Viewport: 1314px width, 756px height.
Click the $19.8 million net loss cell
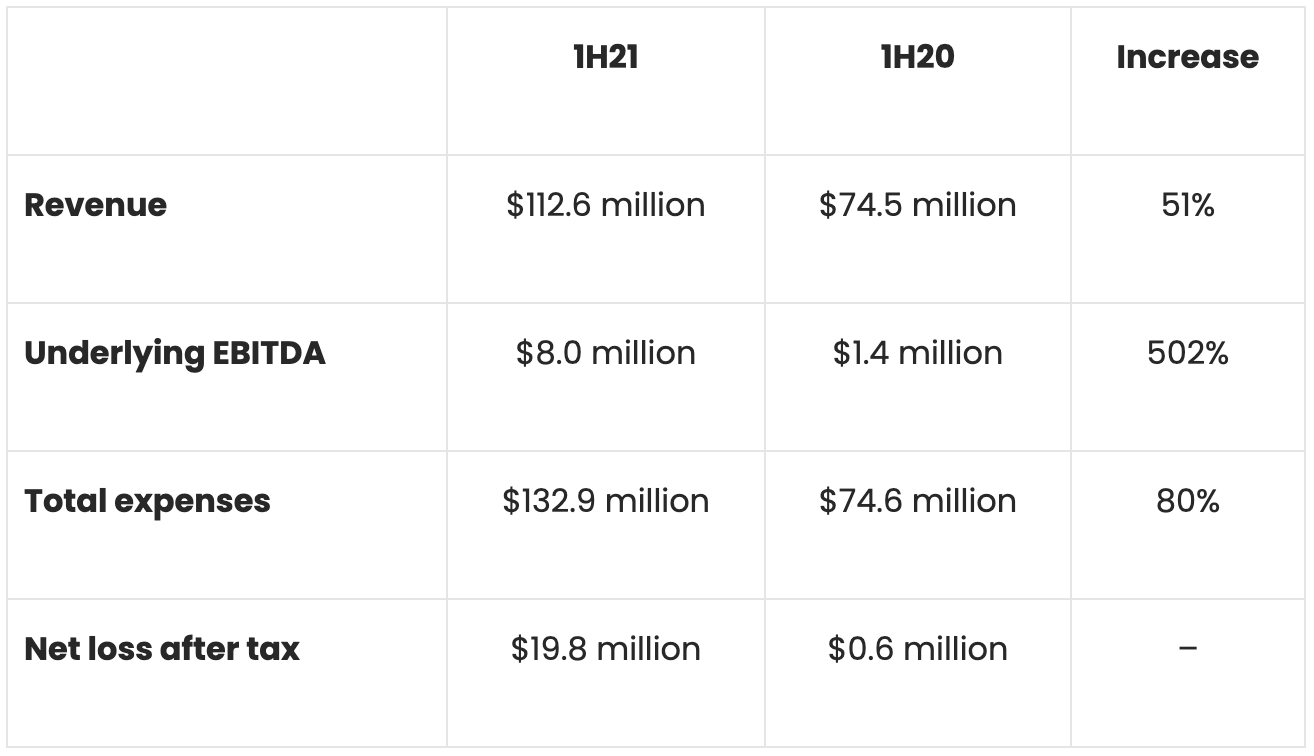click(605, 649)
